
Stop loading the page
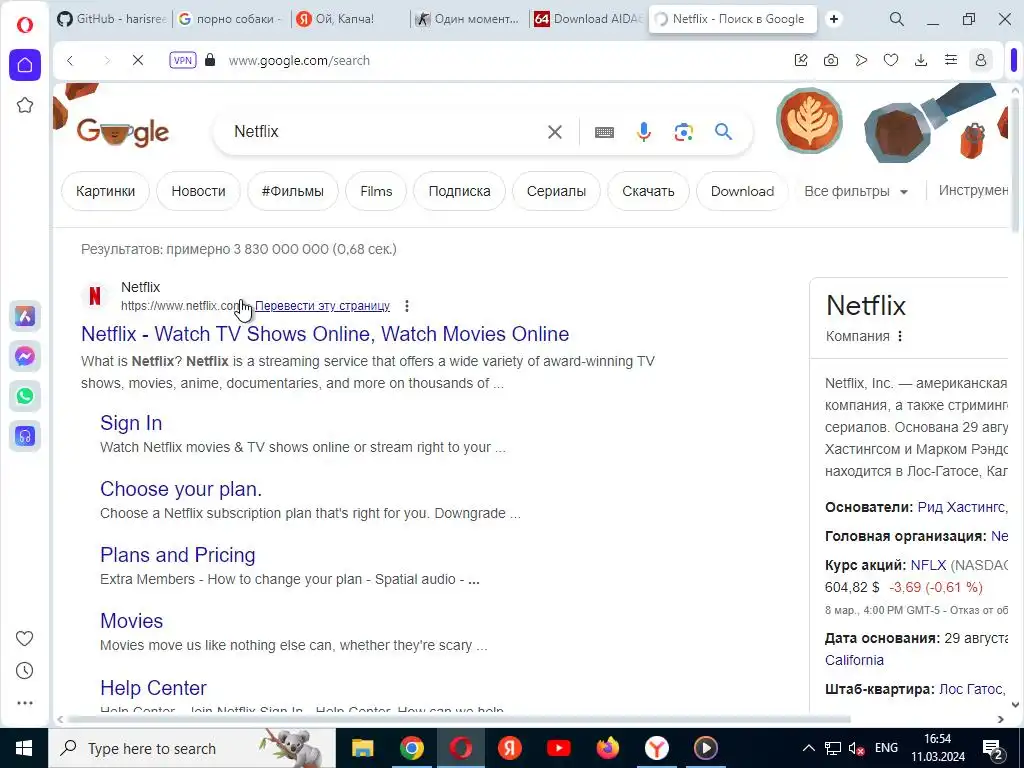click(138, 60)
